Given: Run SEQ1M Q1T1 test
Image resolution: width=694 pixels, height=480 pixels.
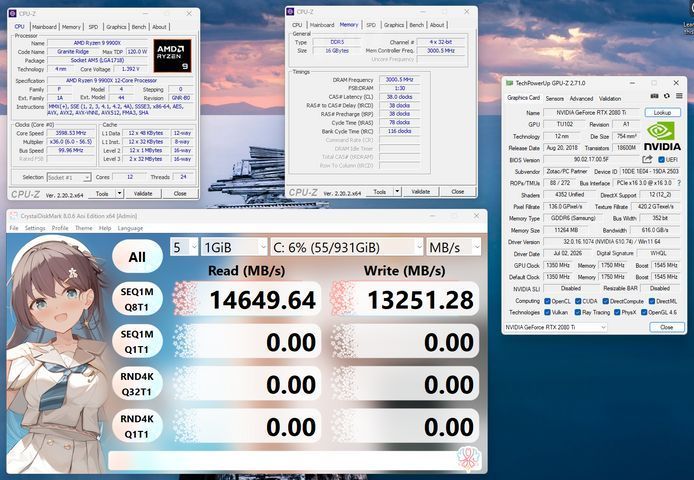Looking at the screenshot, I should pyautogui.click(x=137, y=341).
